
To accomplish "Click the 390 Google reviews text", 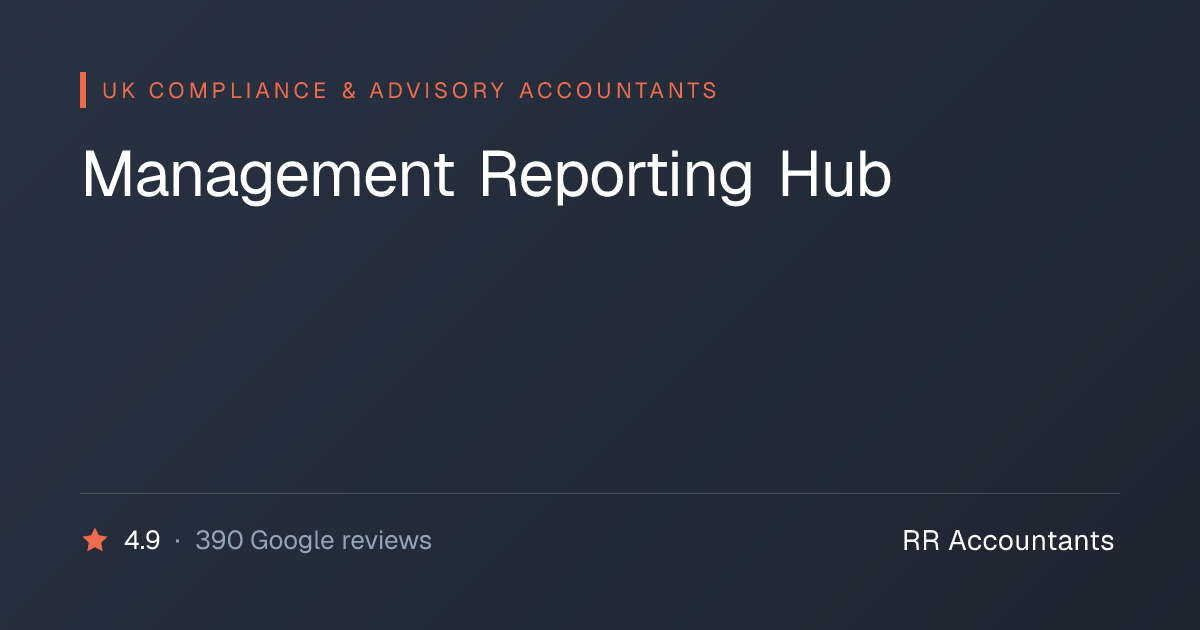I will (x=313, y=541).
